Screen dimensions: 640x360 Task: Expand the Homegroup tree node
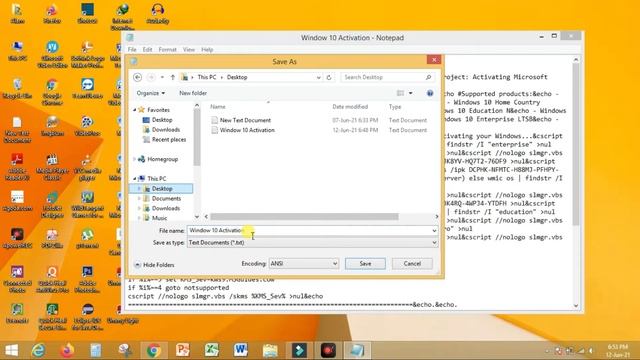point(135,159)
